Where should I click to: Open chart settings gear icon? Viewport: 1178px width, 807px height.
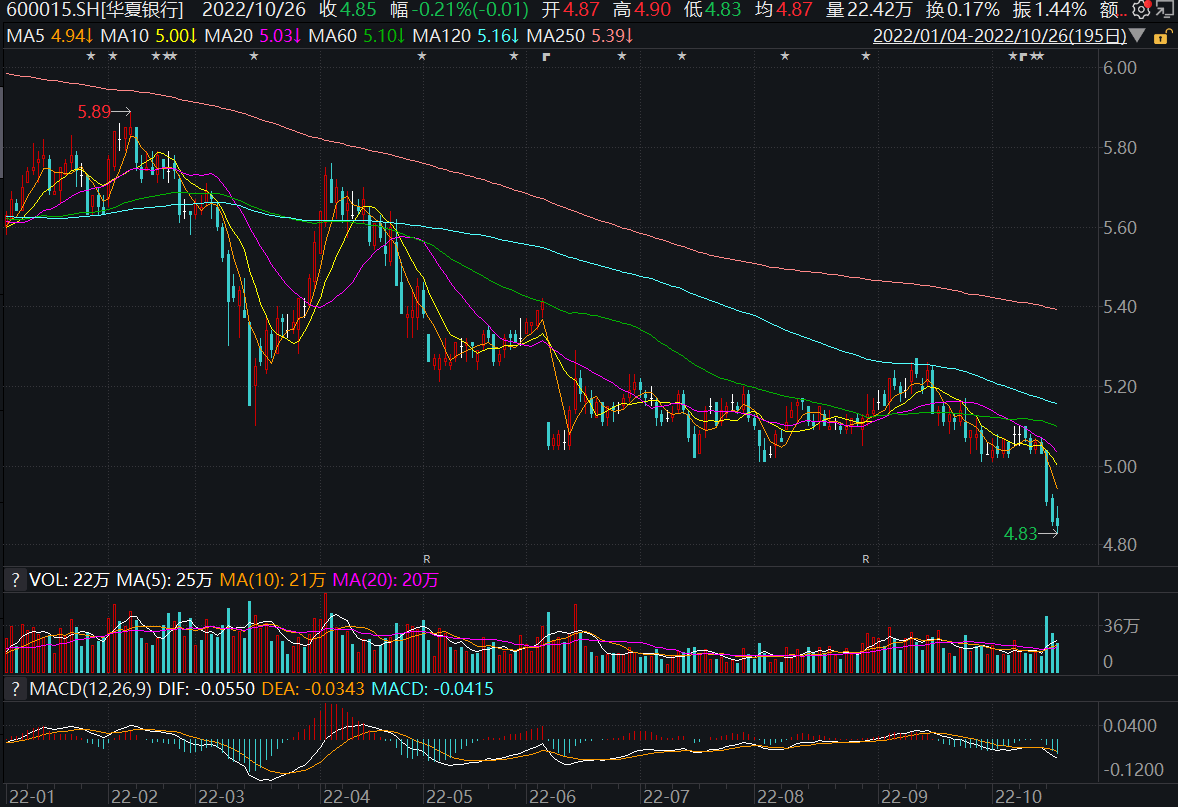1140,10
